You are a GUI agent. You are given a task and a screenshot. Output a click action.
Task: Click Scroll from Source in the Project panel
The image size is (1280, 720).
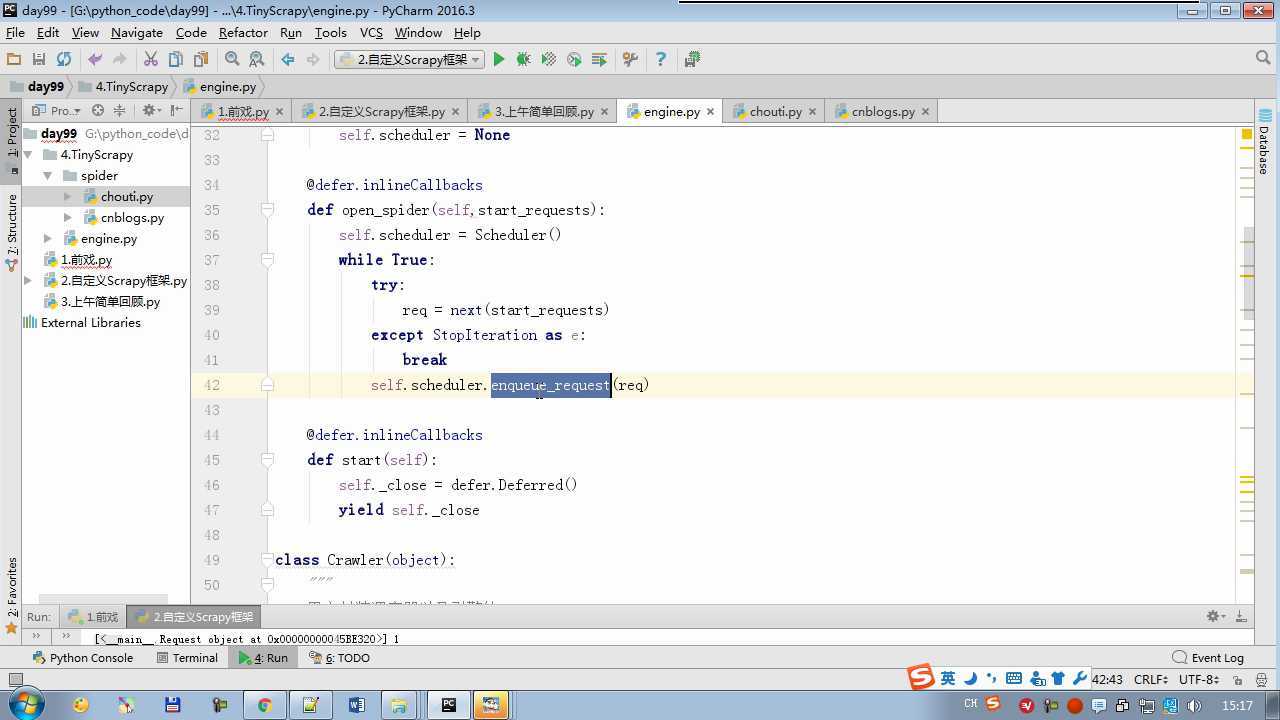click(x=98, y=111)
